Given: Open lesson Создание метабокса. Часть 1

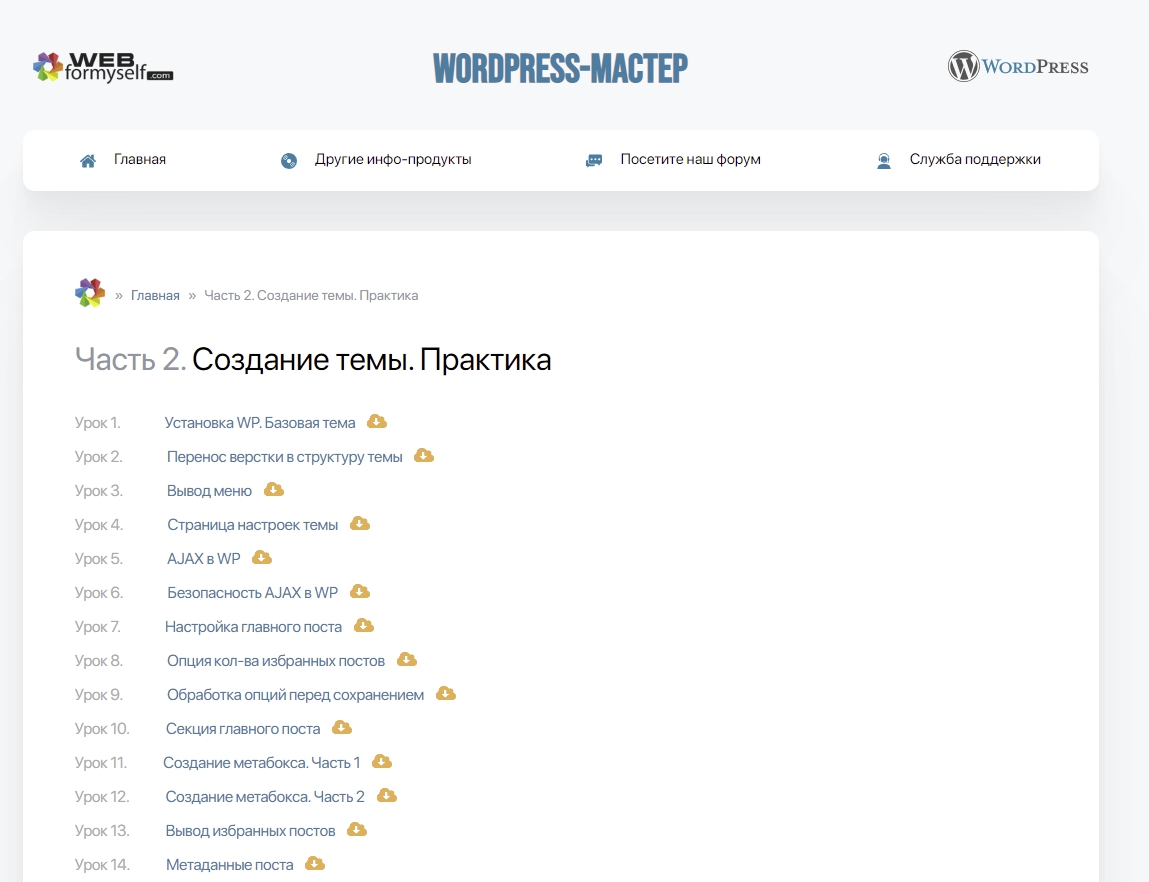Looking at the screenshot, I should 262,763.
